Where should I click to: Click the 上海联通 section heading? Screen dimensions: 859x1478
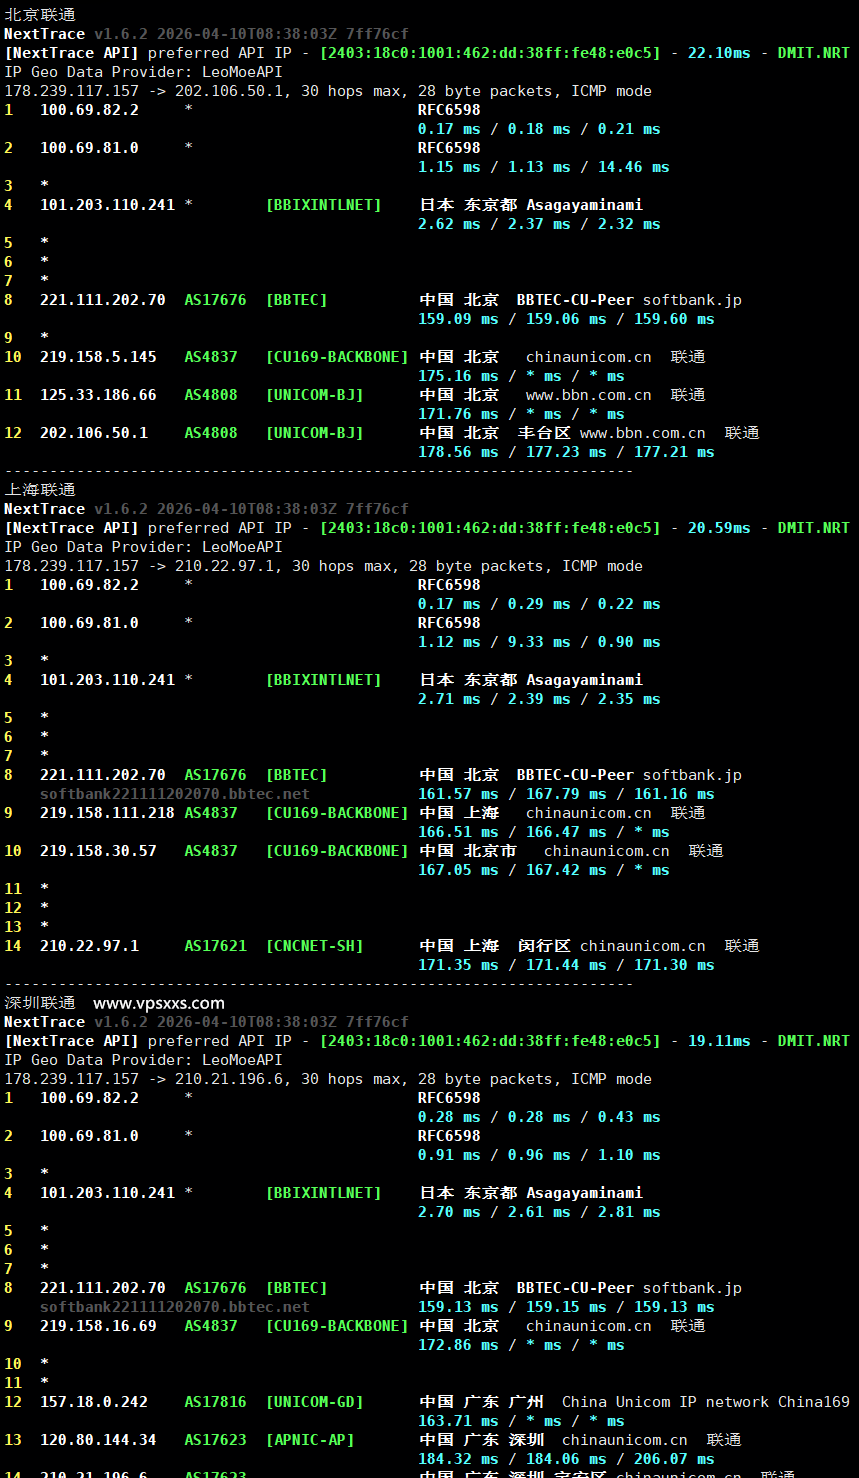pyautogui.click(x=40, y=490)
